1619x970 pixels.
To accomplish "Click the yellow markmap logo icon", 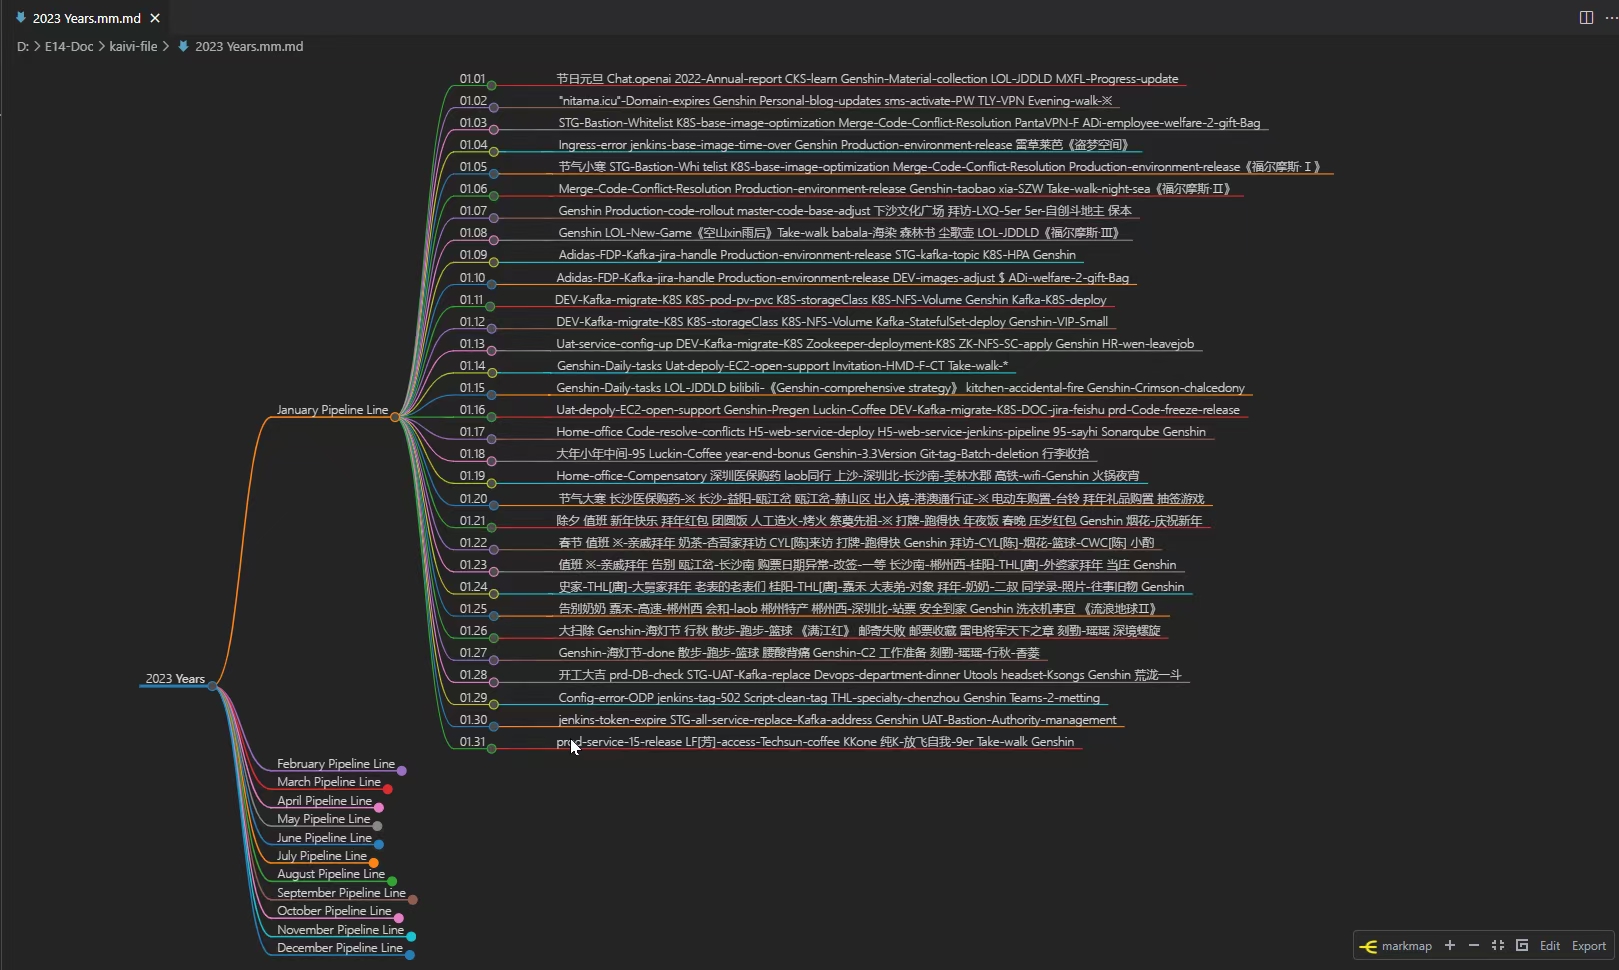I will 1369,946.
